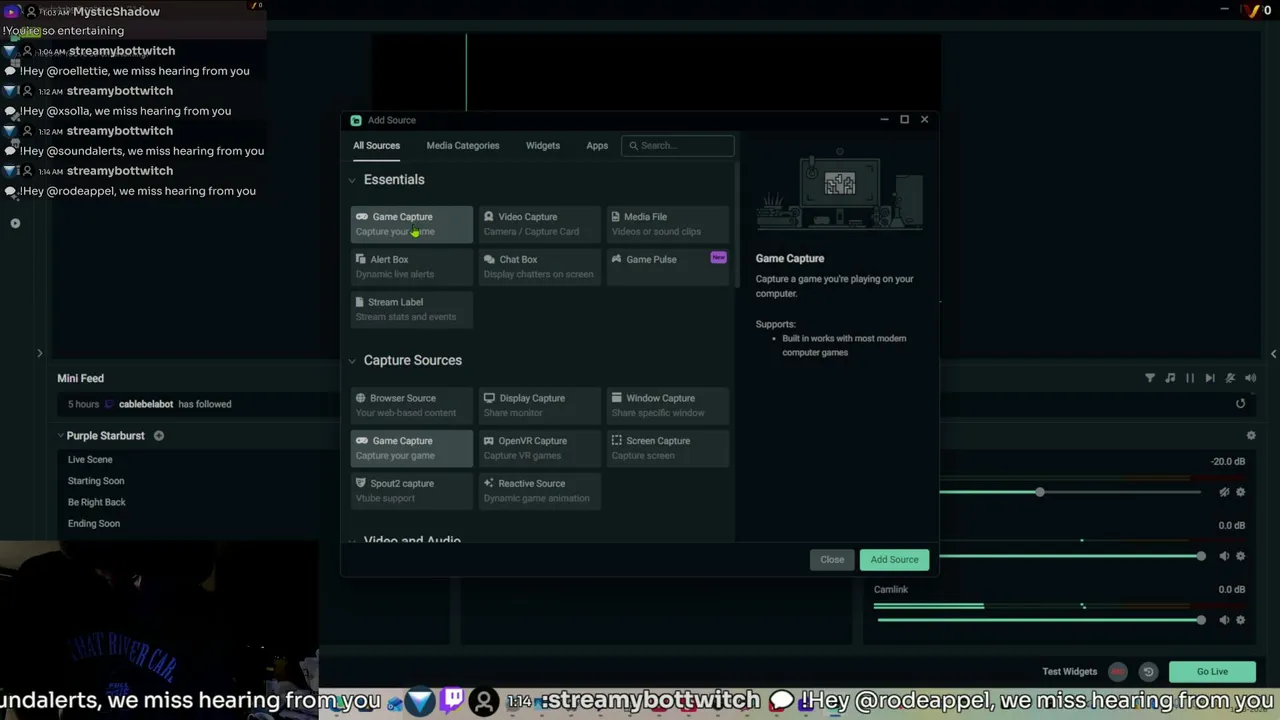Click the green Add Source button
This screenshot has width=1280, height=720.
(894, 560)
